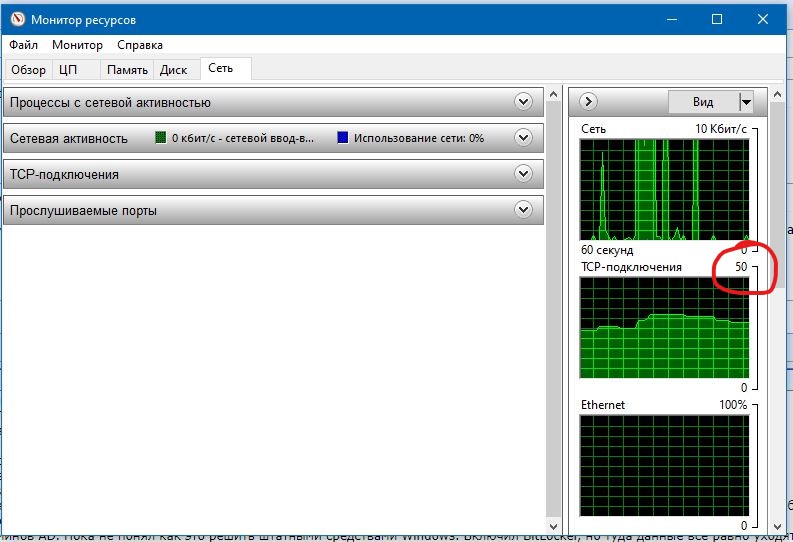Expand the TCP-подключения section chevron

point(523,173)
